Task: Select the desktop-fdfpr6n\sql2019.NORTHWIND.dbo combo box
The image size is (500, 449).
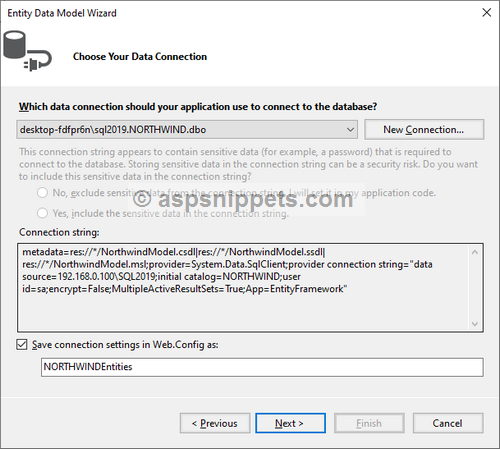Action: click(x=187, y=129)
